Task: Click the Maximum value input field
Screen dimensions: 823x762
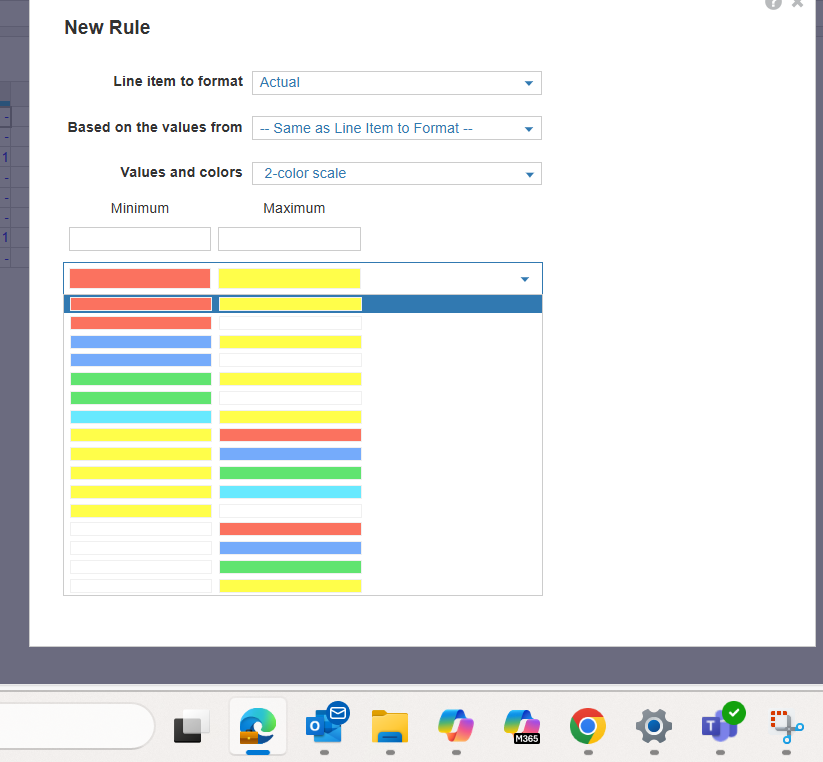Action: pyautogui.click(x=289, y=239)
